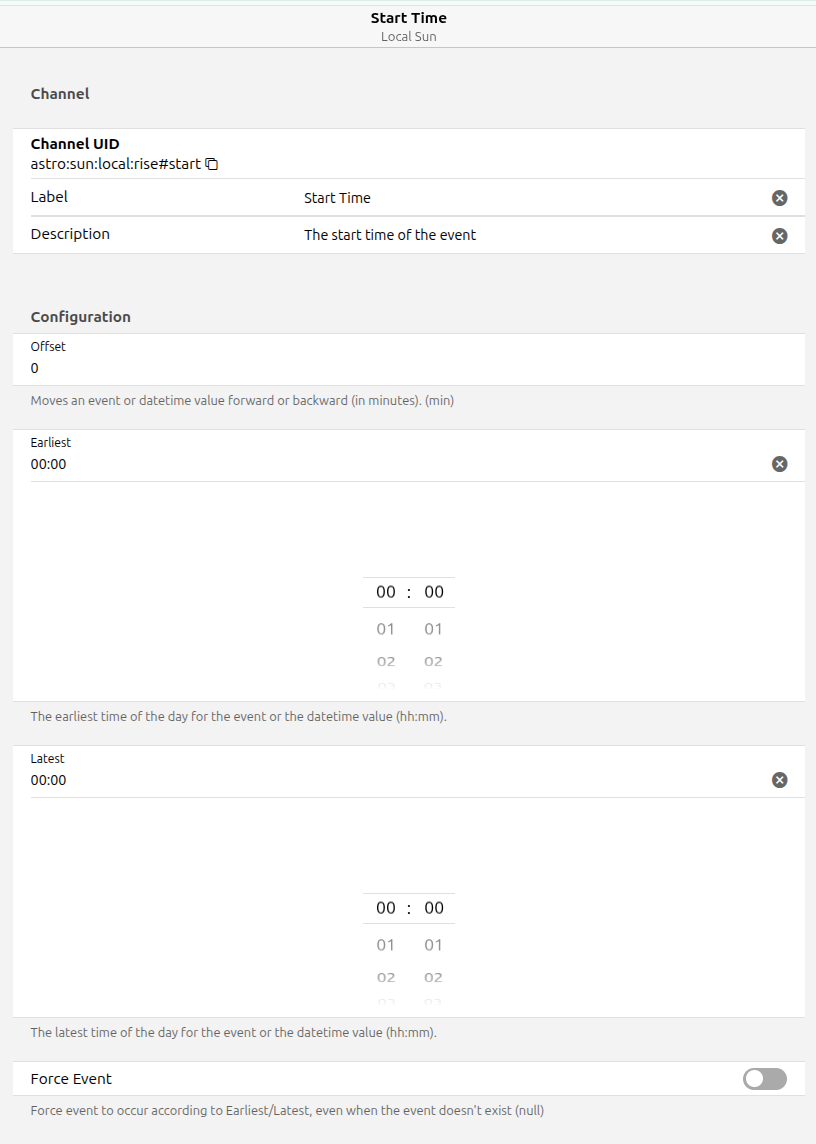
Task: Select minute 01 in Latest picker
Action: point(433,945)
